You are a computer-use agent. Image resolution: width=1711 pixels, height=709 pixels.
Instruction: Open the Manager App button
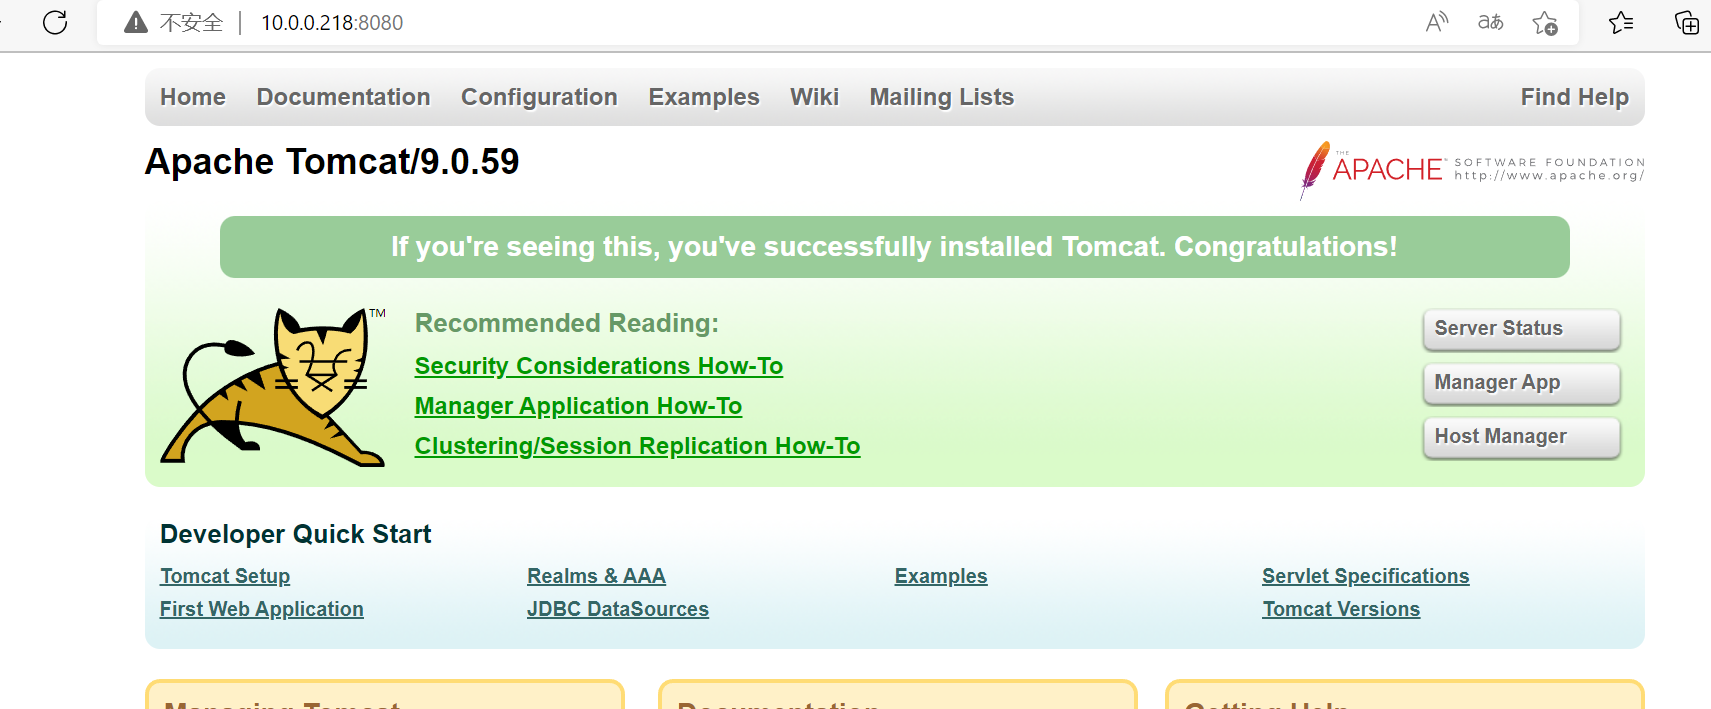1521,383
